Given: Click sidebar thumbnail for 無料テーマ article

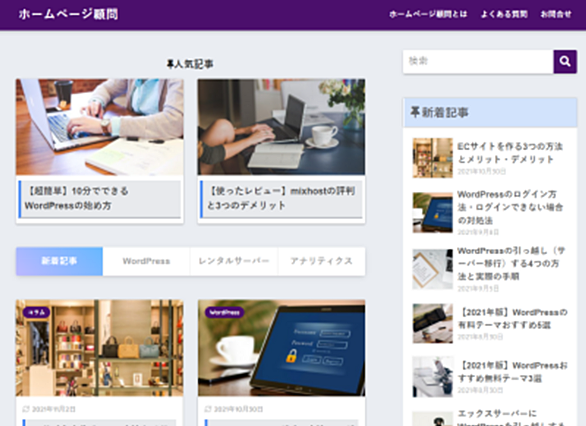Looking at the screenshot, I should click(x=432, y=377).
